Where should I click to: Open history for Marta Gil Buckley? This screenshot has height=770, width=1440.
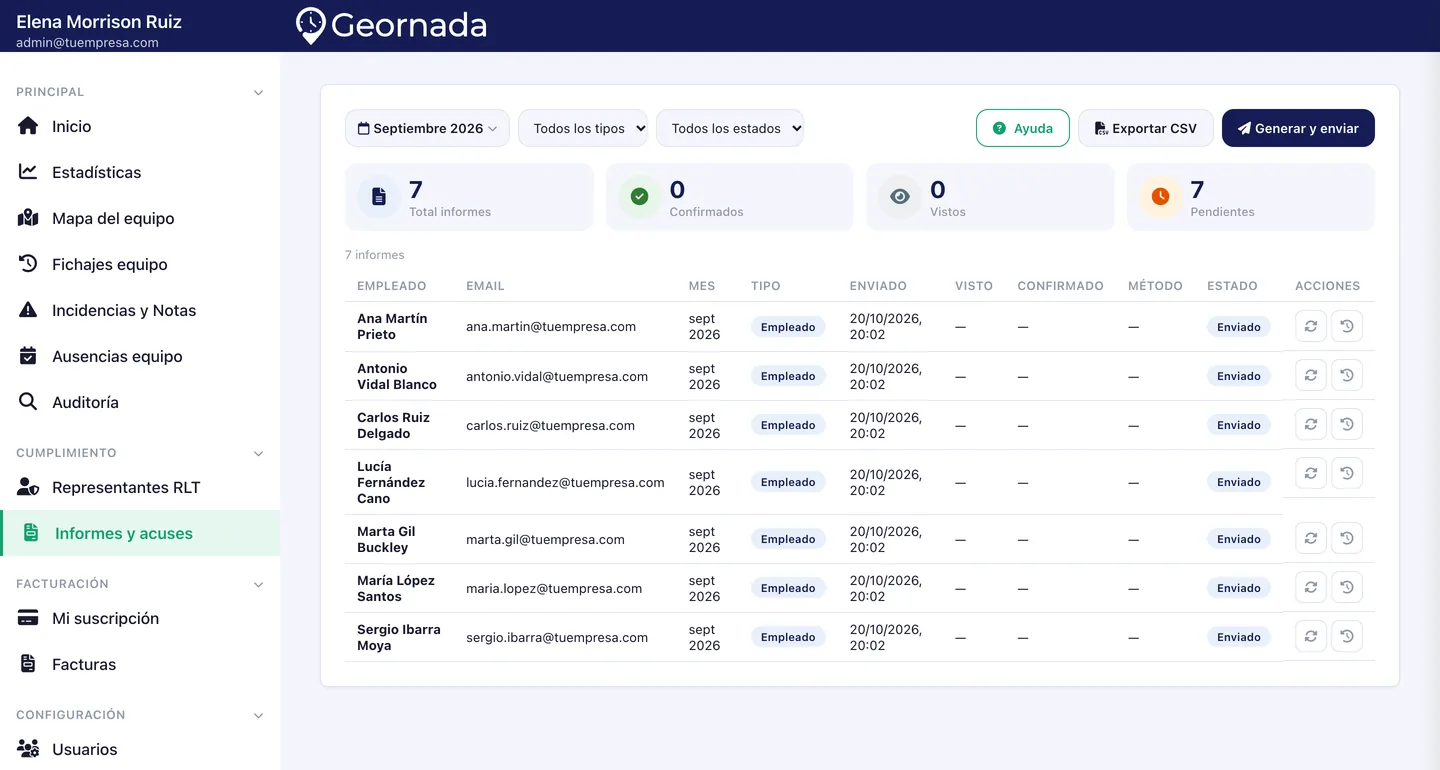(1347, 538)
